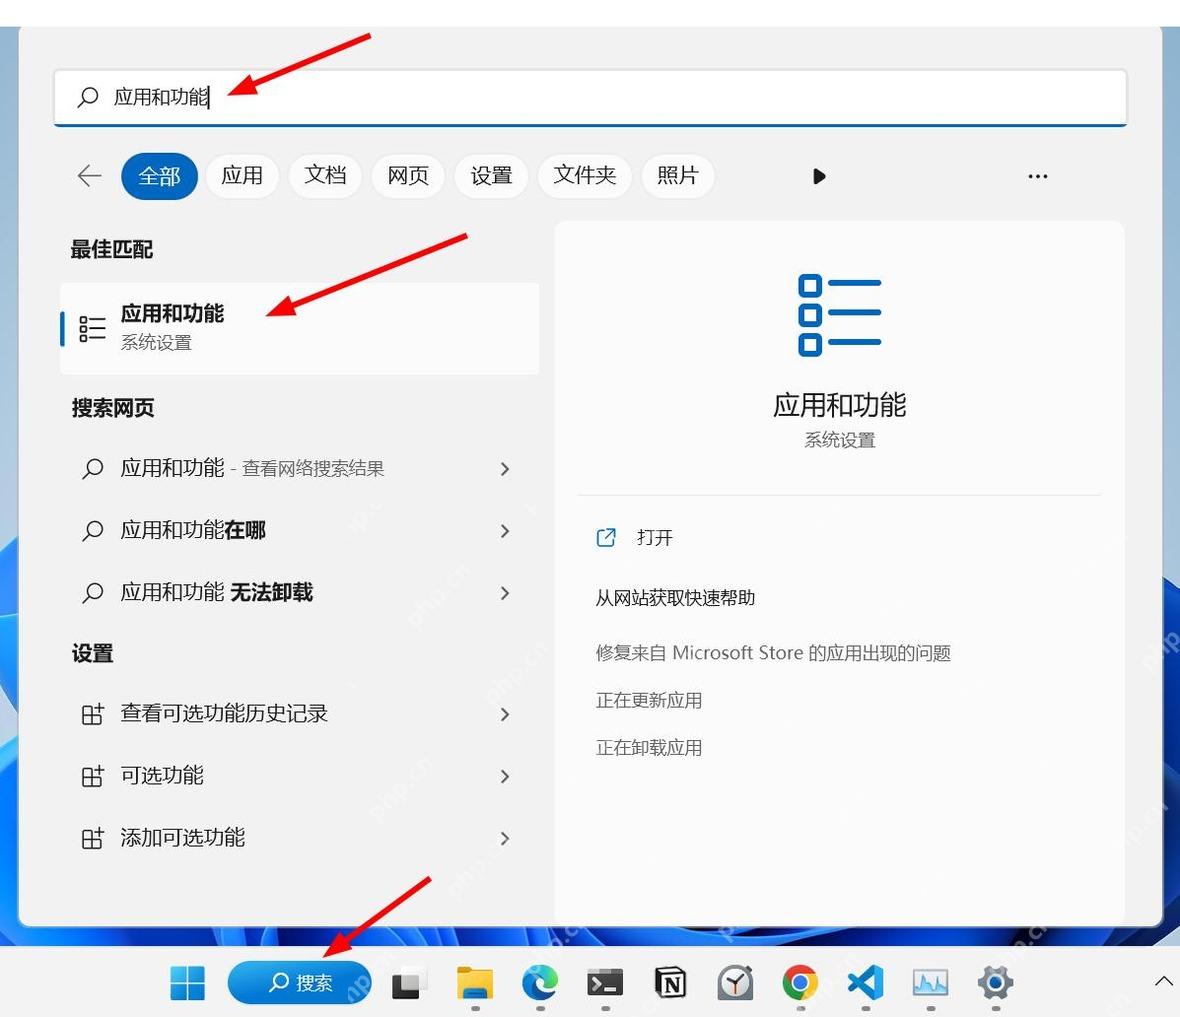Open File Explorer from the taskbar
The image size is (1180, 1017).
pos(475,982)
